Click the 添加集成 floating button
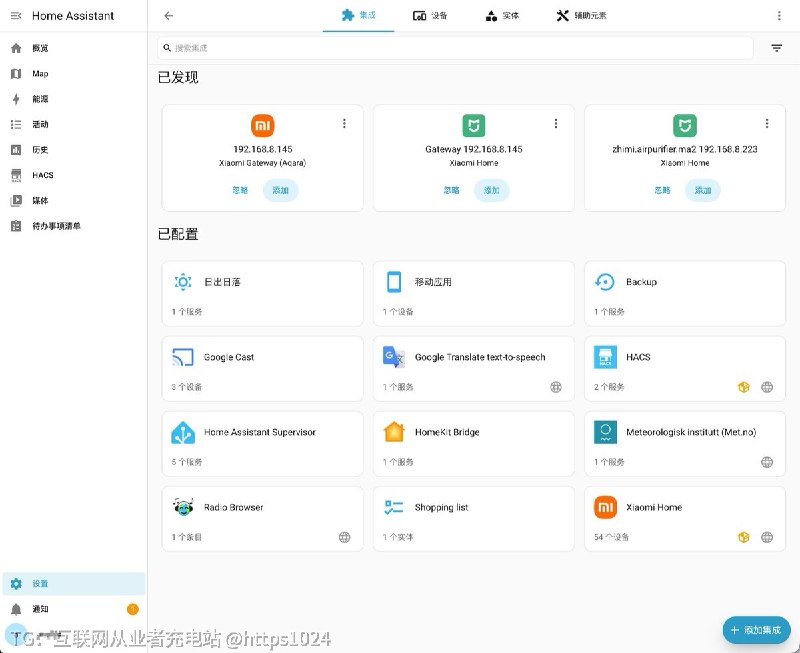The height and width of the screenshot is (653, 800). pyautogui.click(x=757, y=630)
